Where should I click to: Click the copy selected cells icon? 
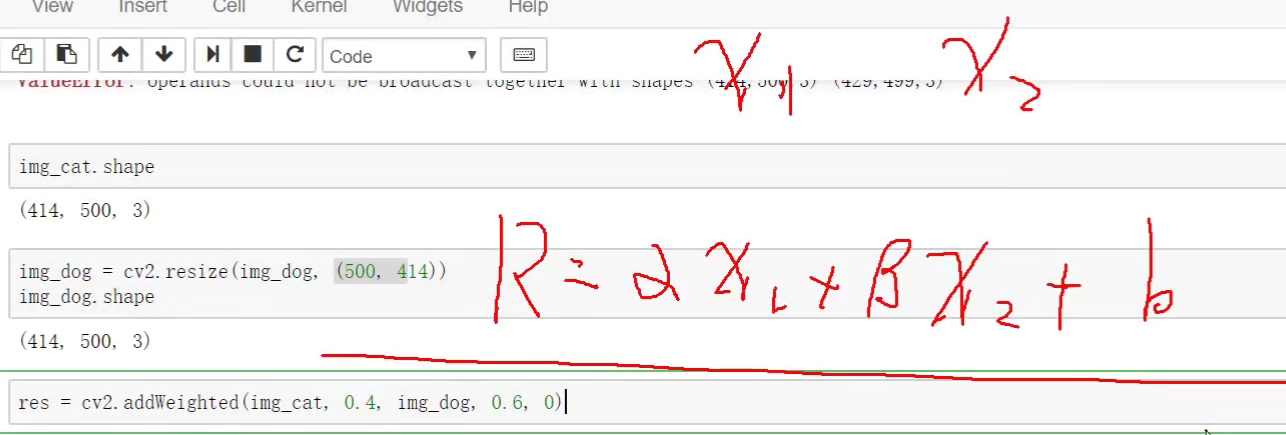coord(22,55)
